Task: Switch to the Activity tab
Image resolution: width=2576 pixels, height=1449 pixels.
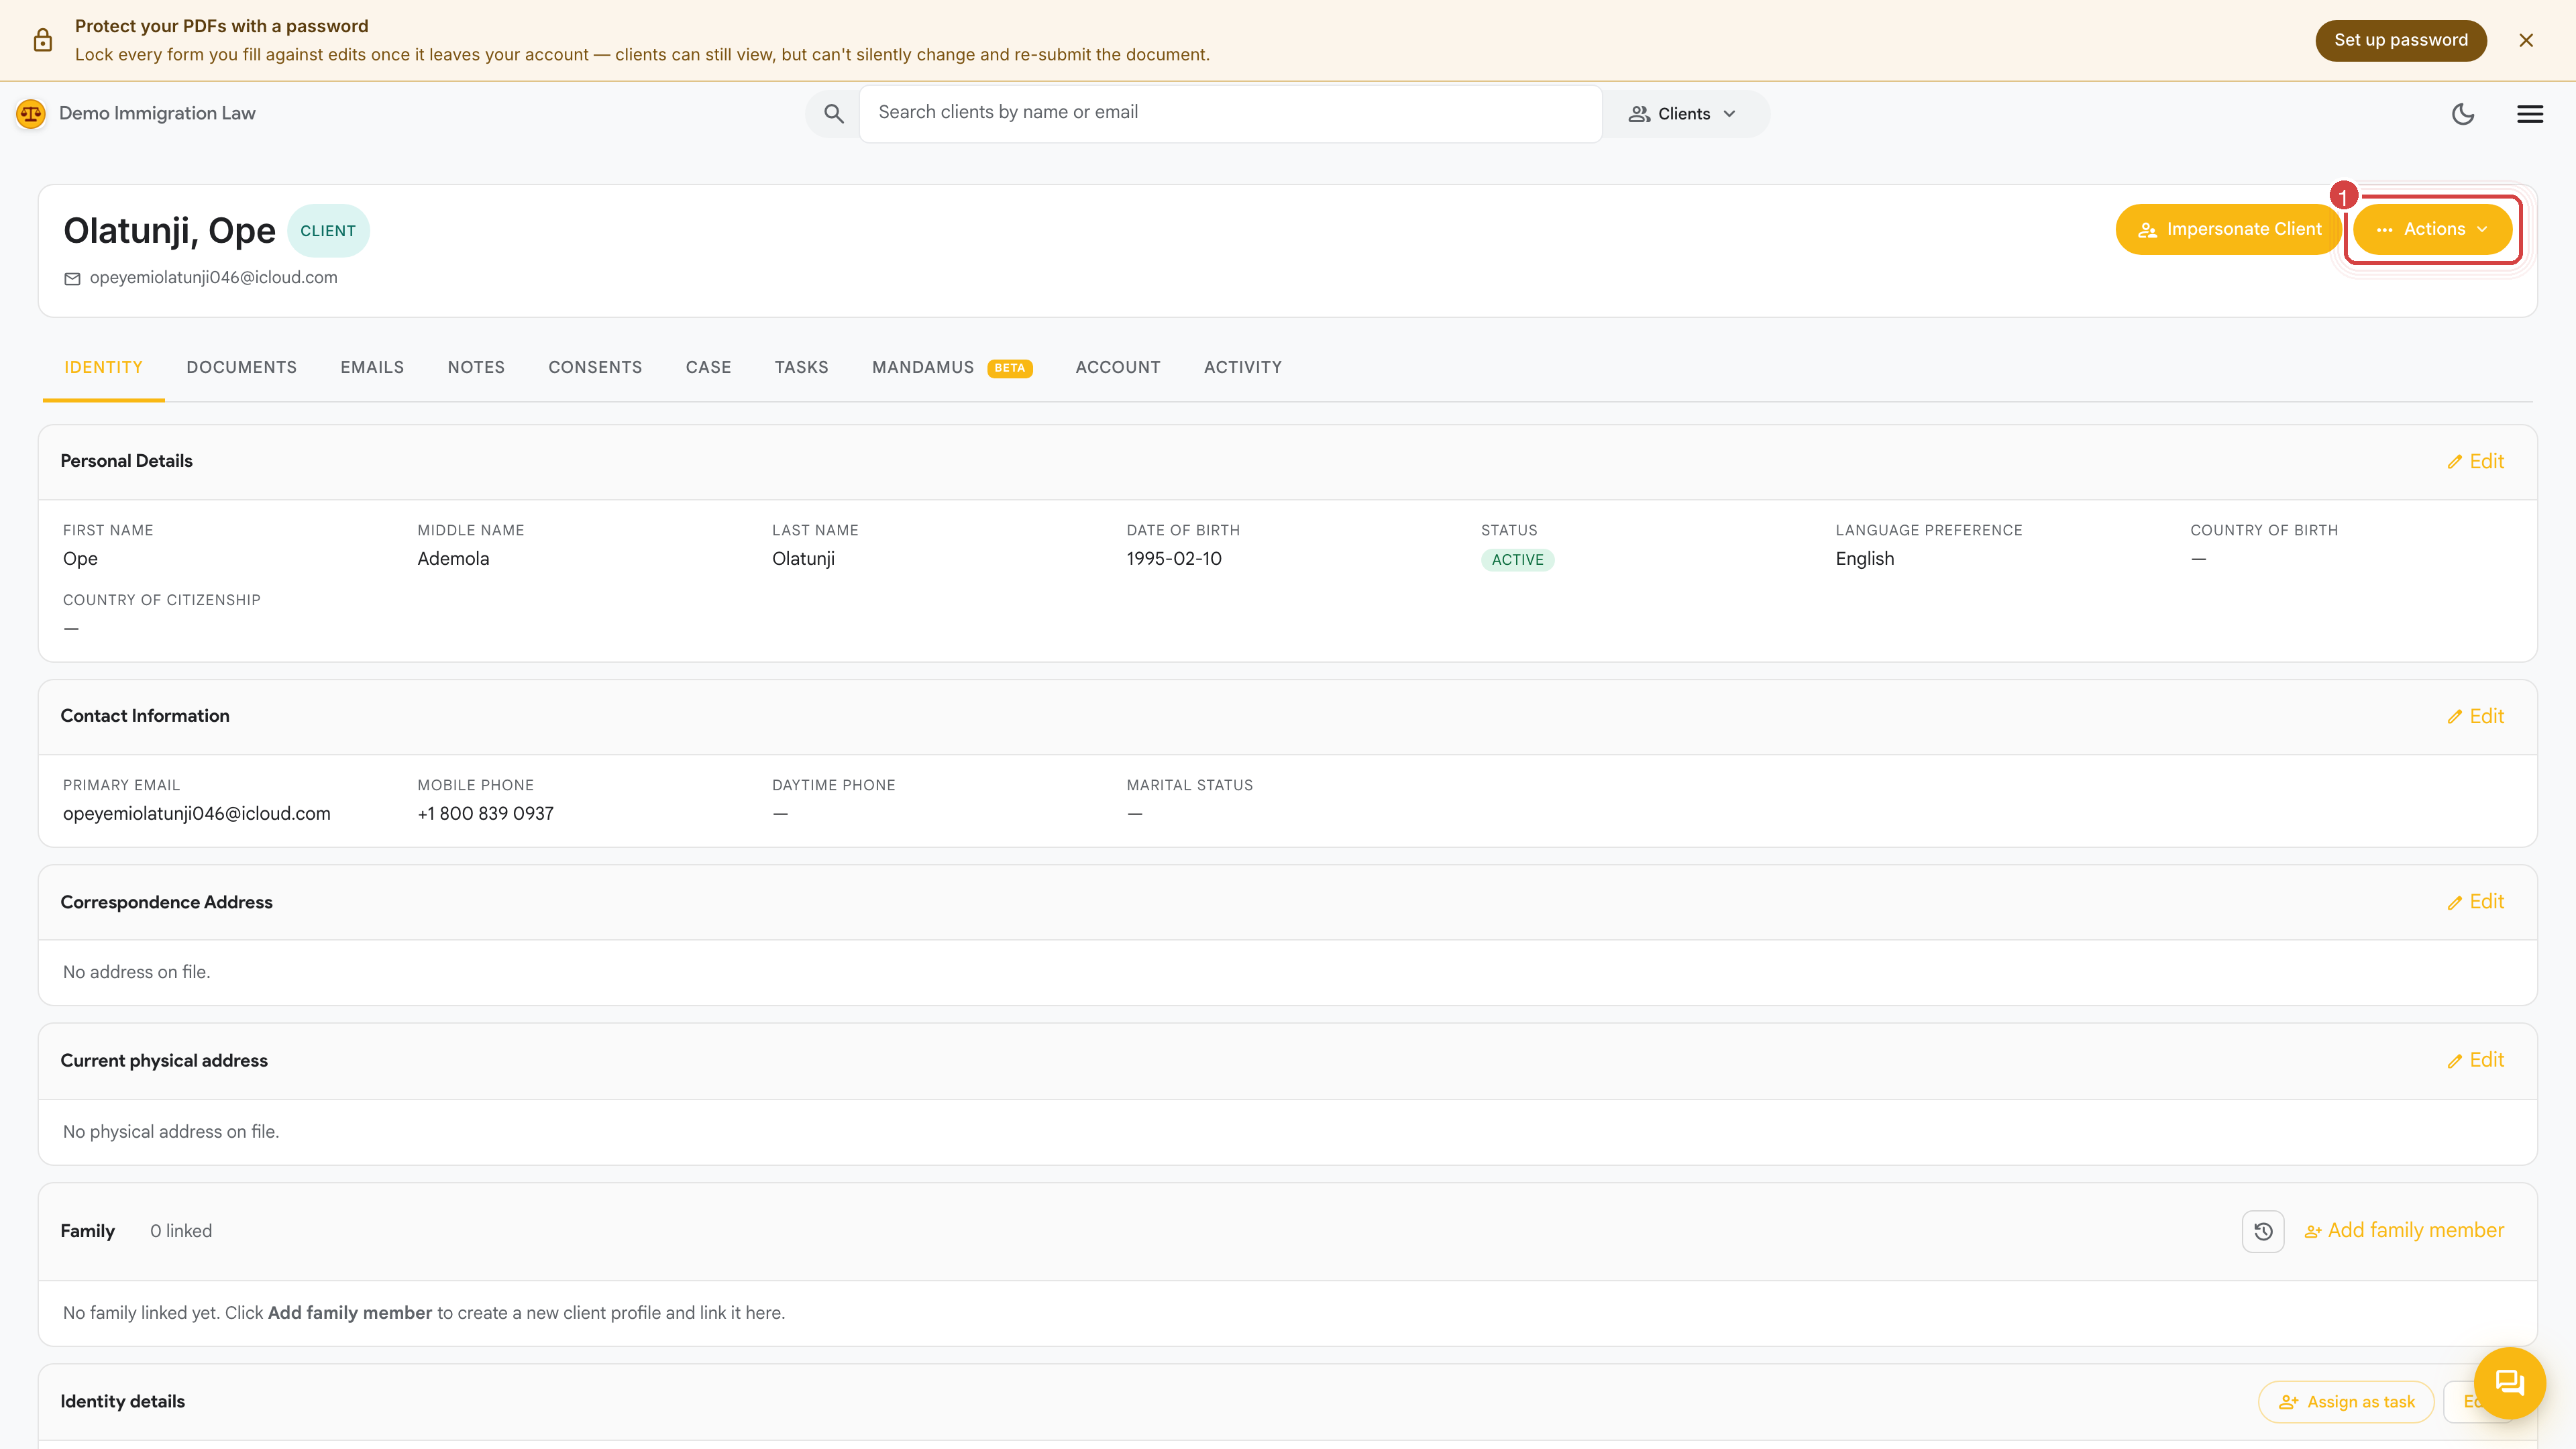Action: [x=1242, y=367]
